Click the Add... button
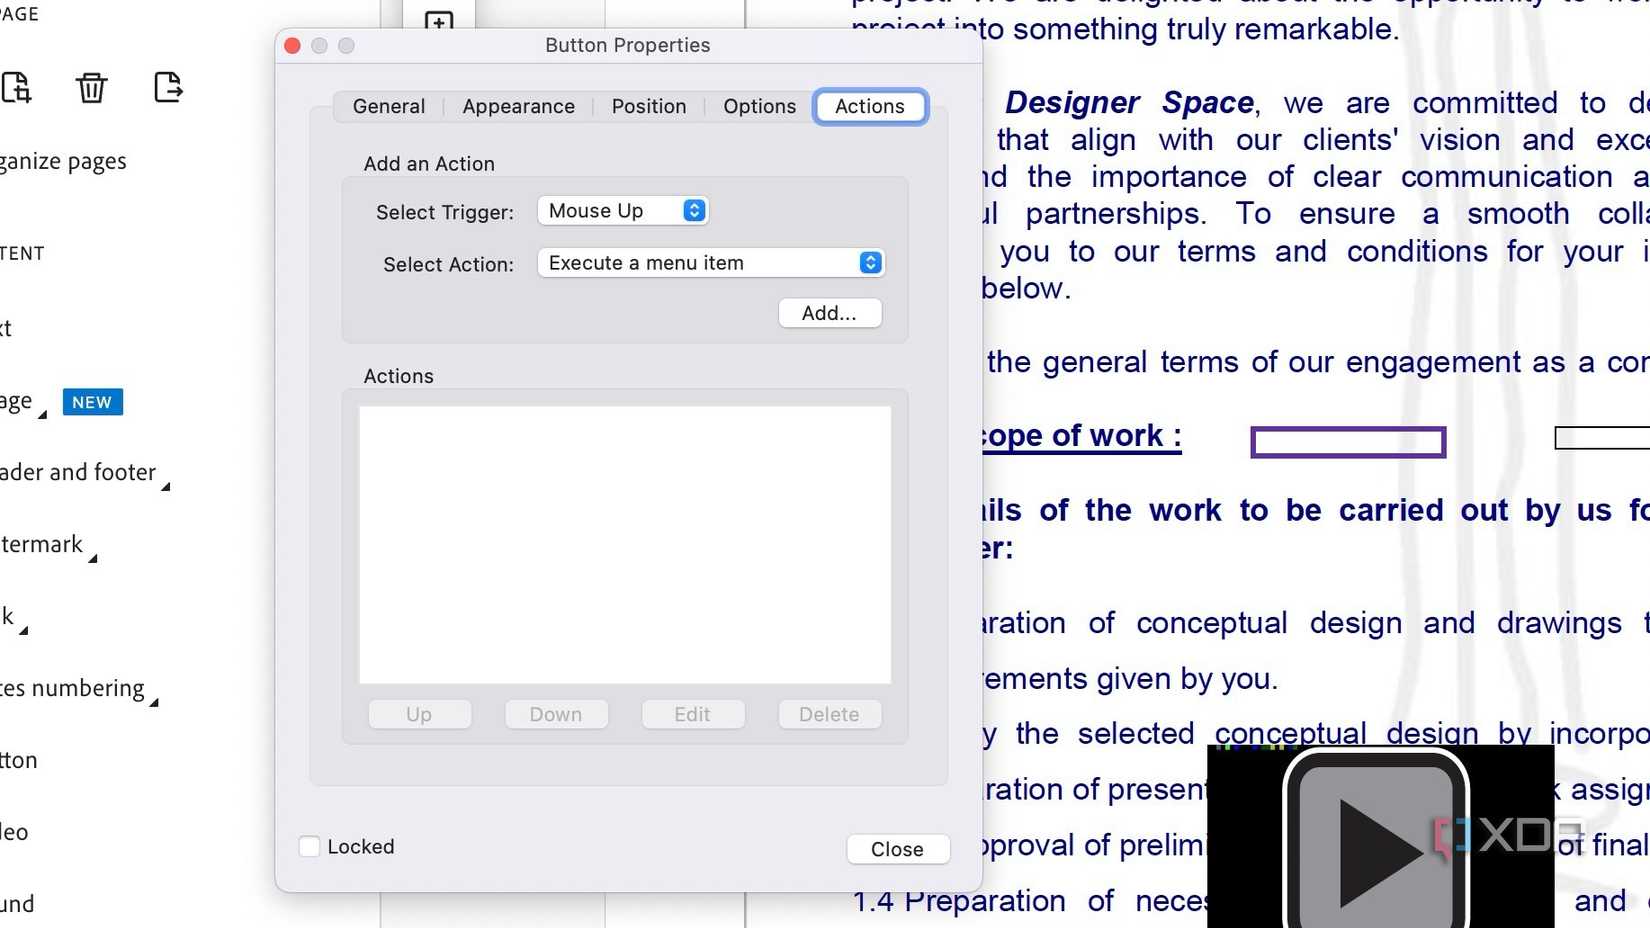The height and width of the screenshot is (928, 1650). 829,313
